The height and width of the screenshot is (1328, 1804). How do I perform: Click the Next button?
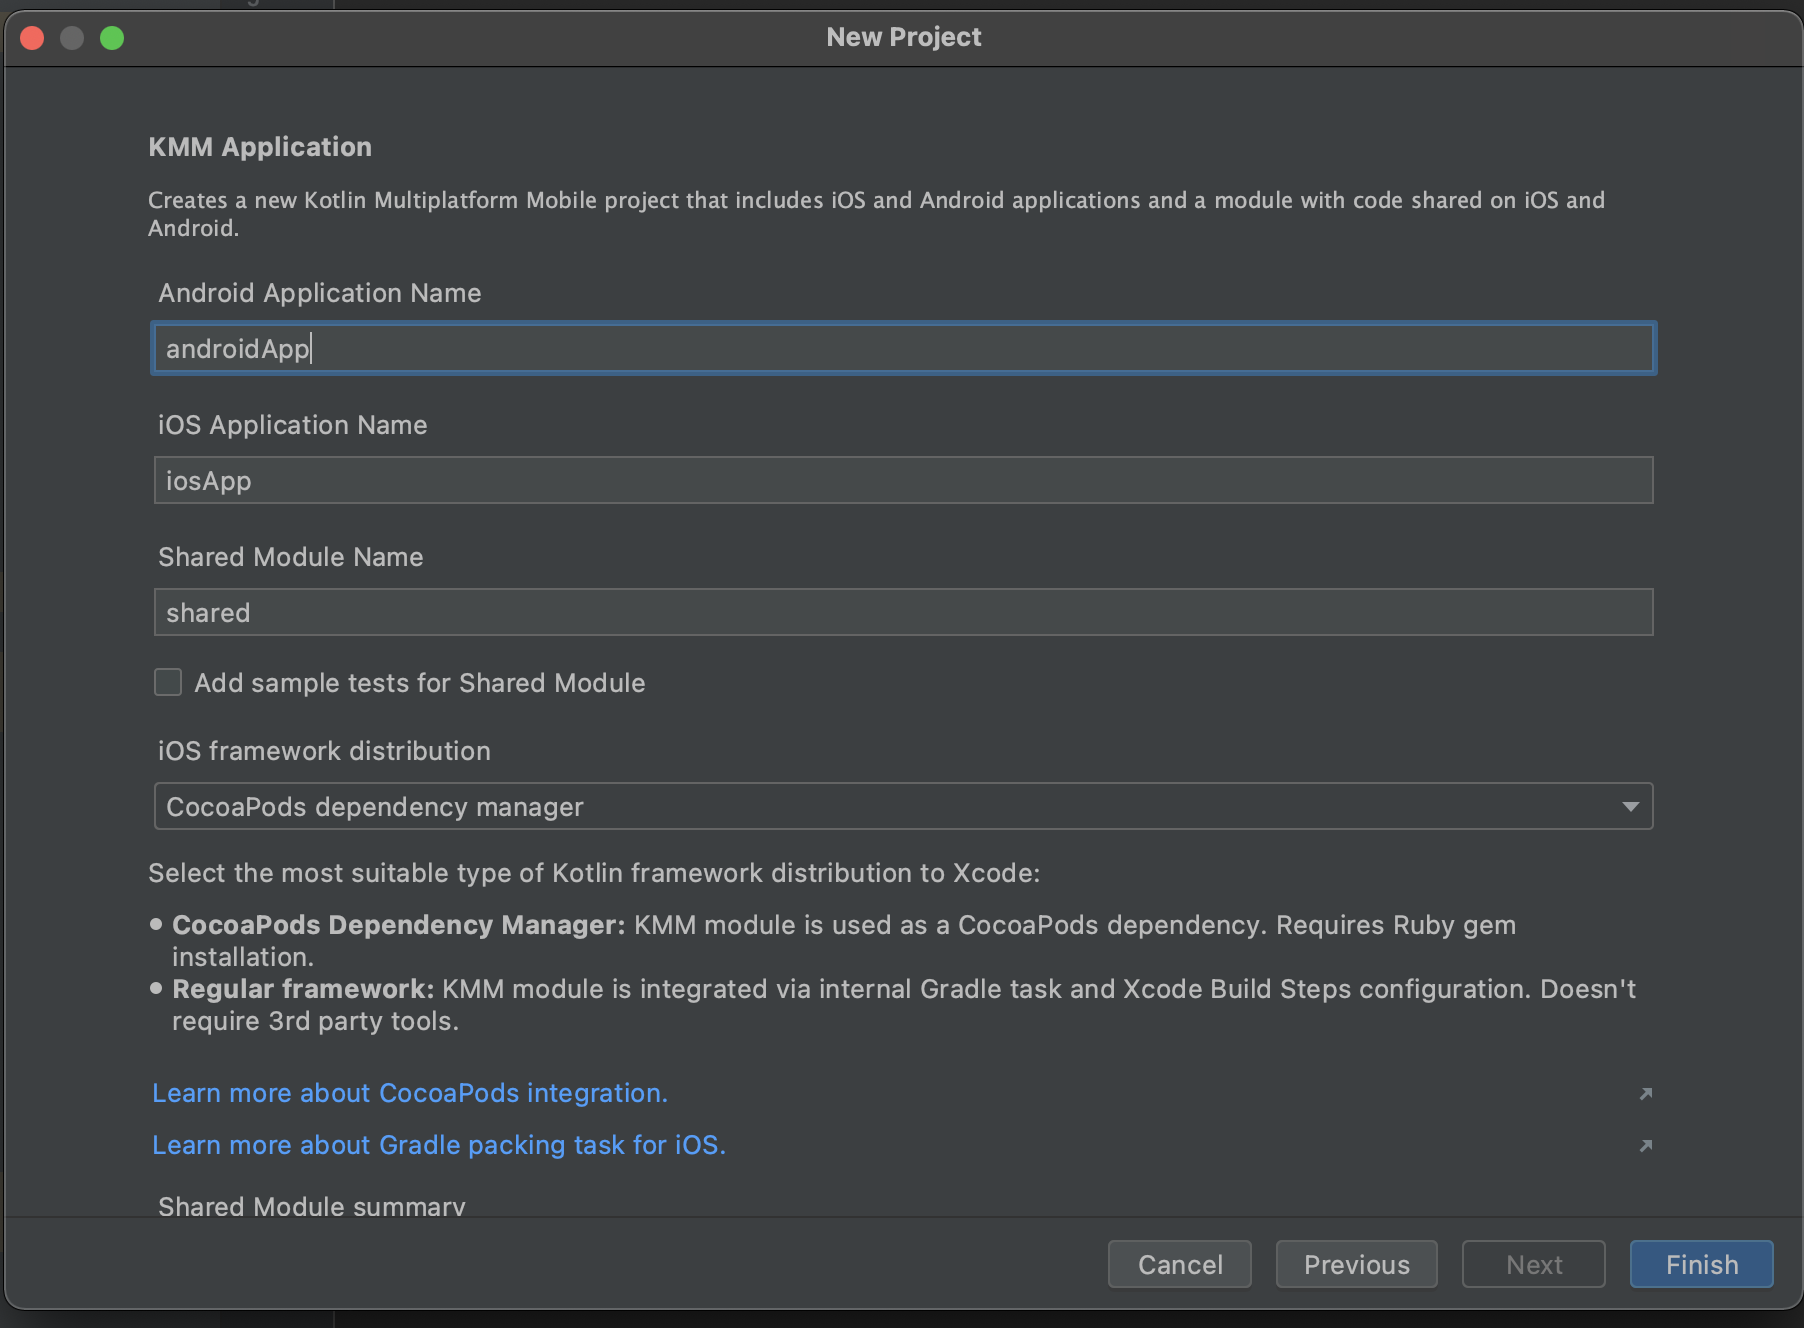click(1533, 1265)
